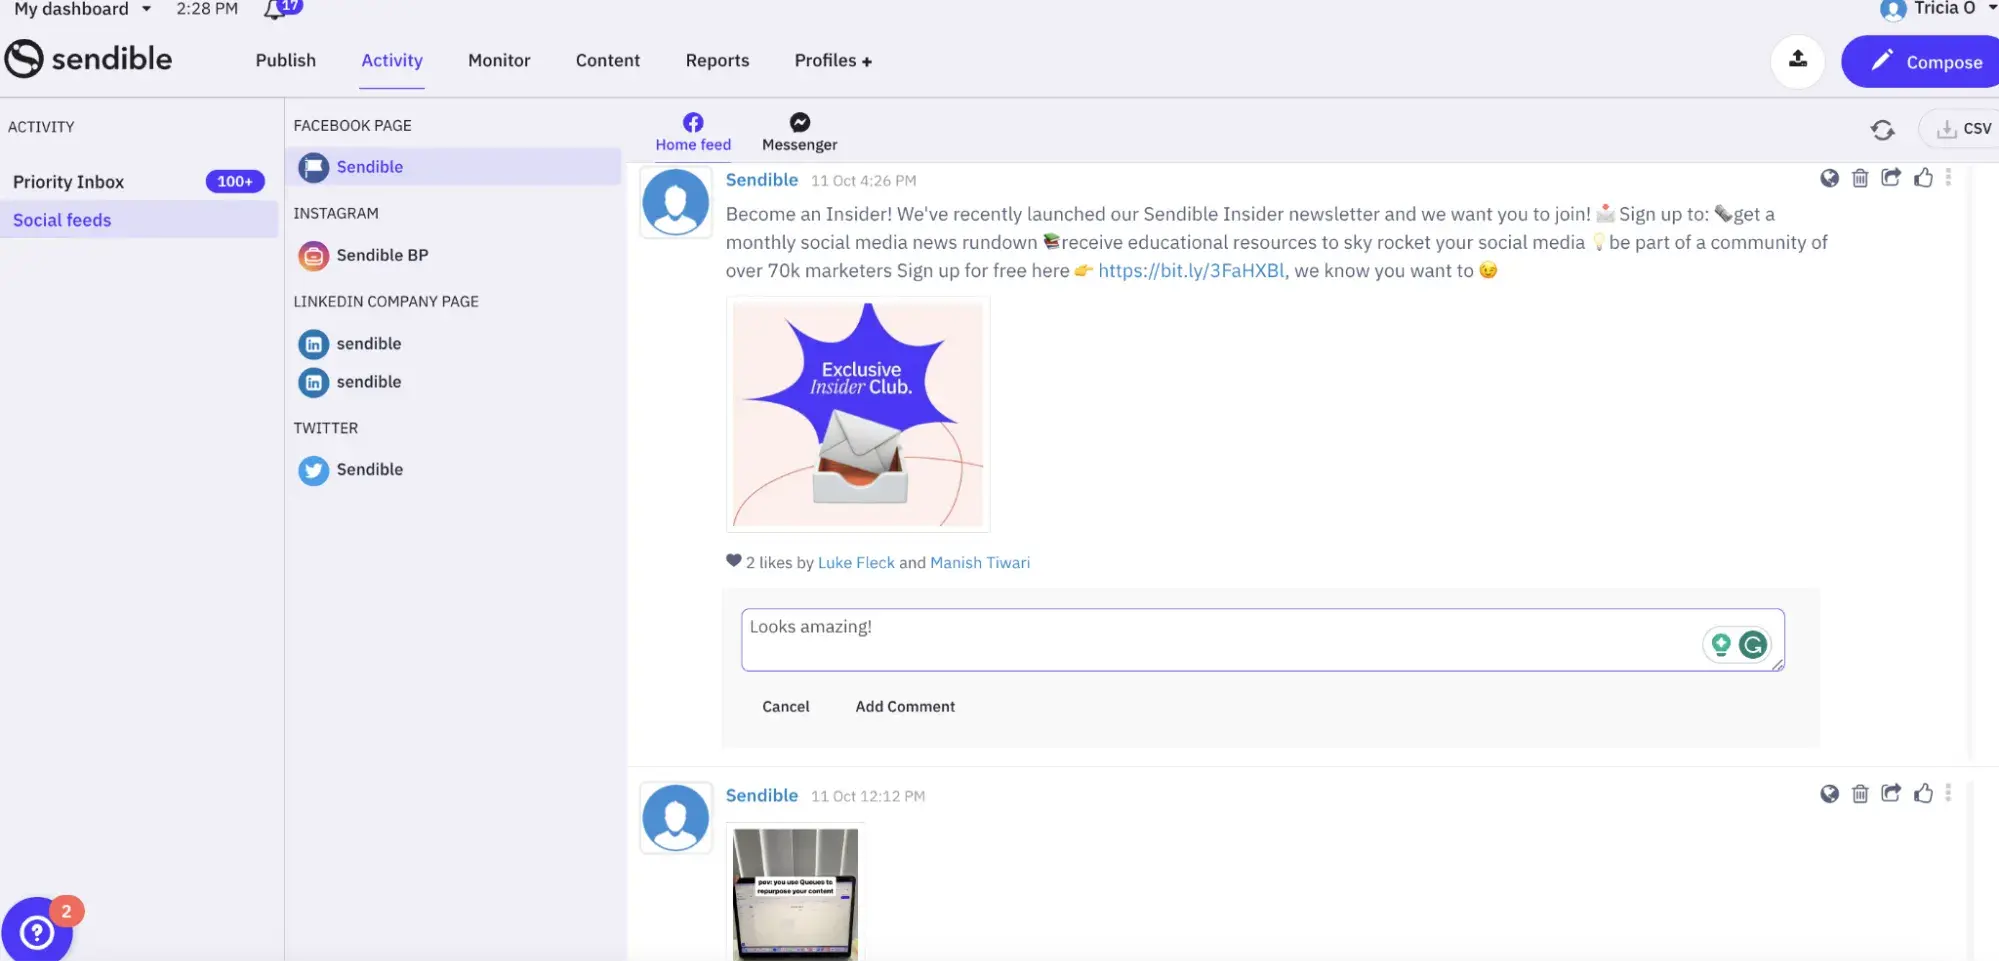This screenshot has height=962, width=1999.
Task: Share the 11 Oct 4:26 PM post
Action: (x=1892, y=178)
